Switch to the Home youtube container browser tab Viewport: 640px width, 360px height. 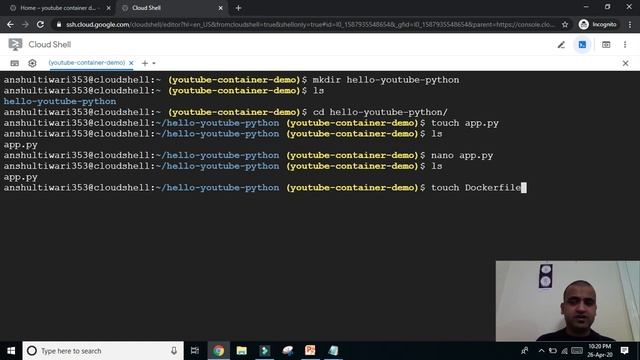click(x=57, y=8)
